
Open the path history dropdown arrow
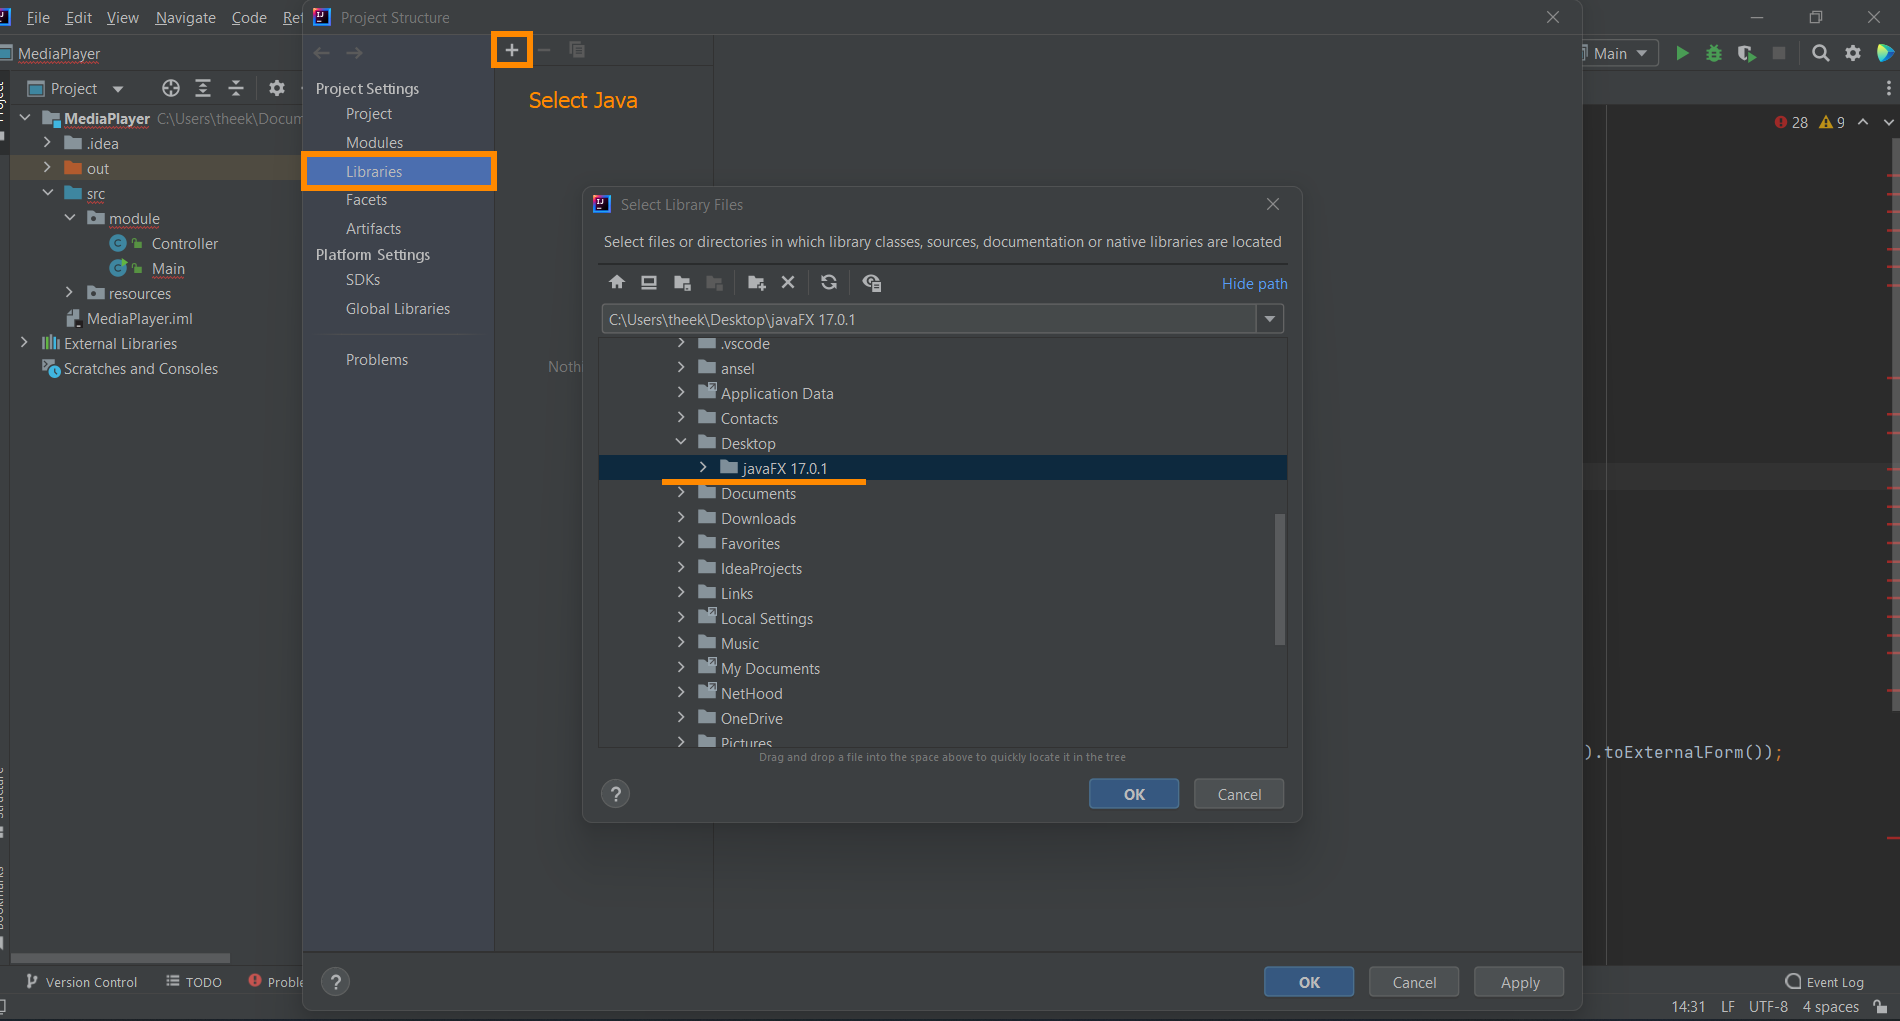click(1270, 319)
